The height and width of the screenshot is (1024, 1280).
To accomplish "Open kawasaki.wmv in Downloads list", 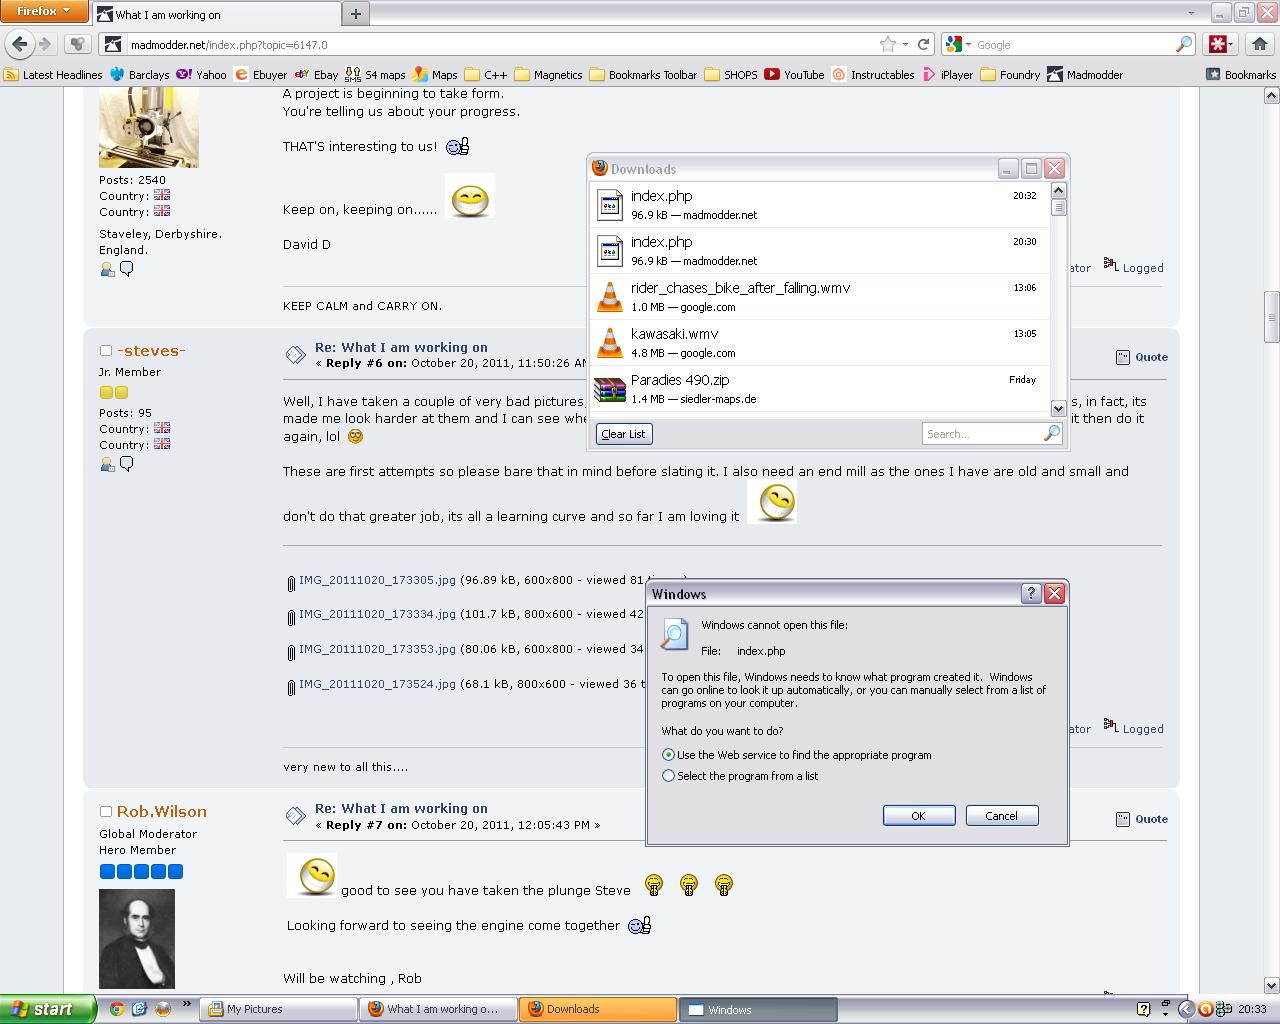I will 820,343.
